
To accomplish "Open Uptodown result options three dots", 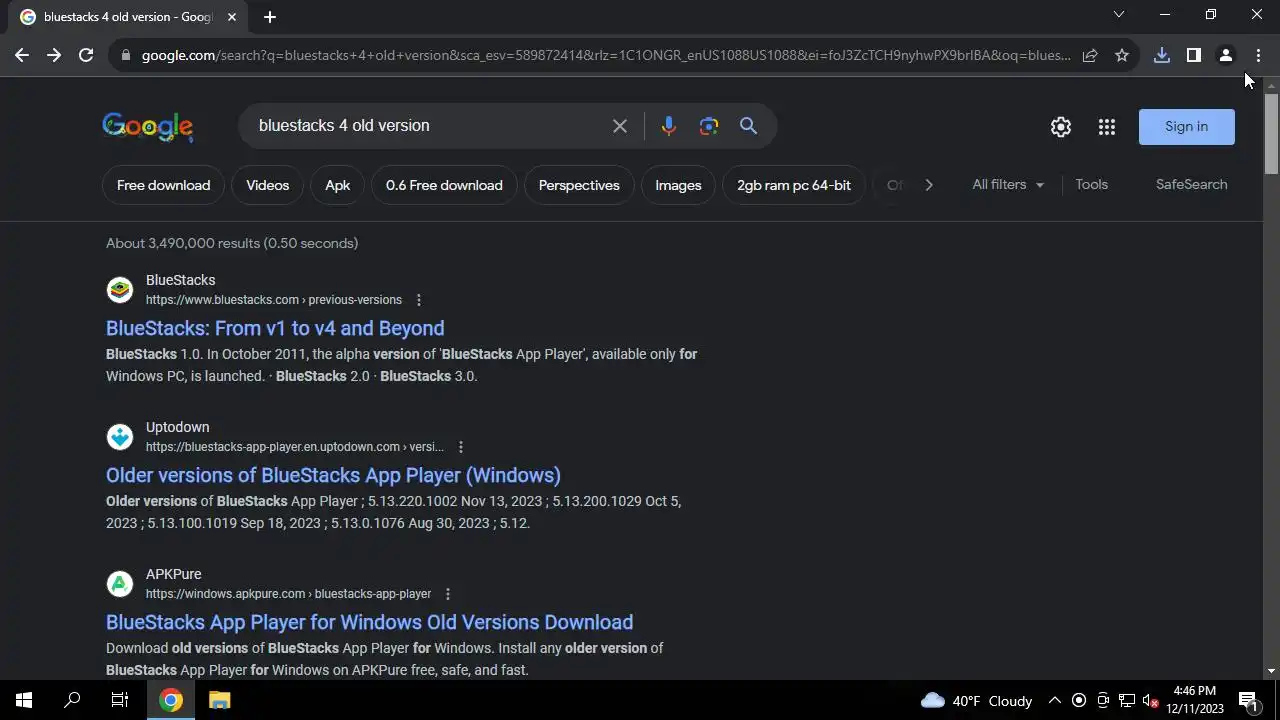I will (461, 447).
